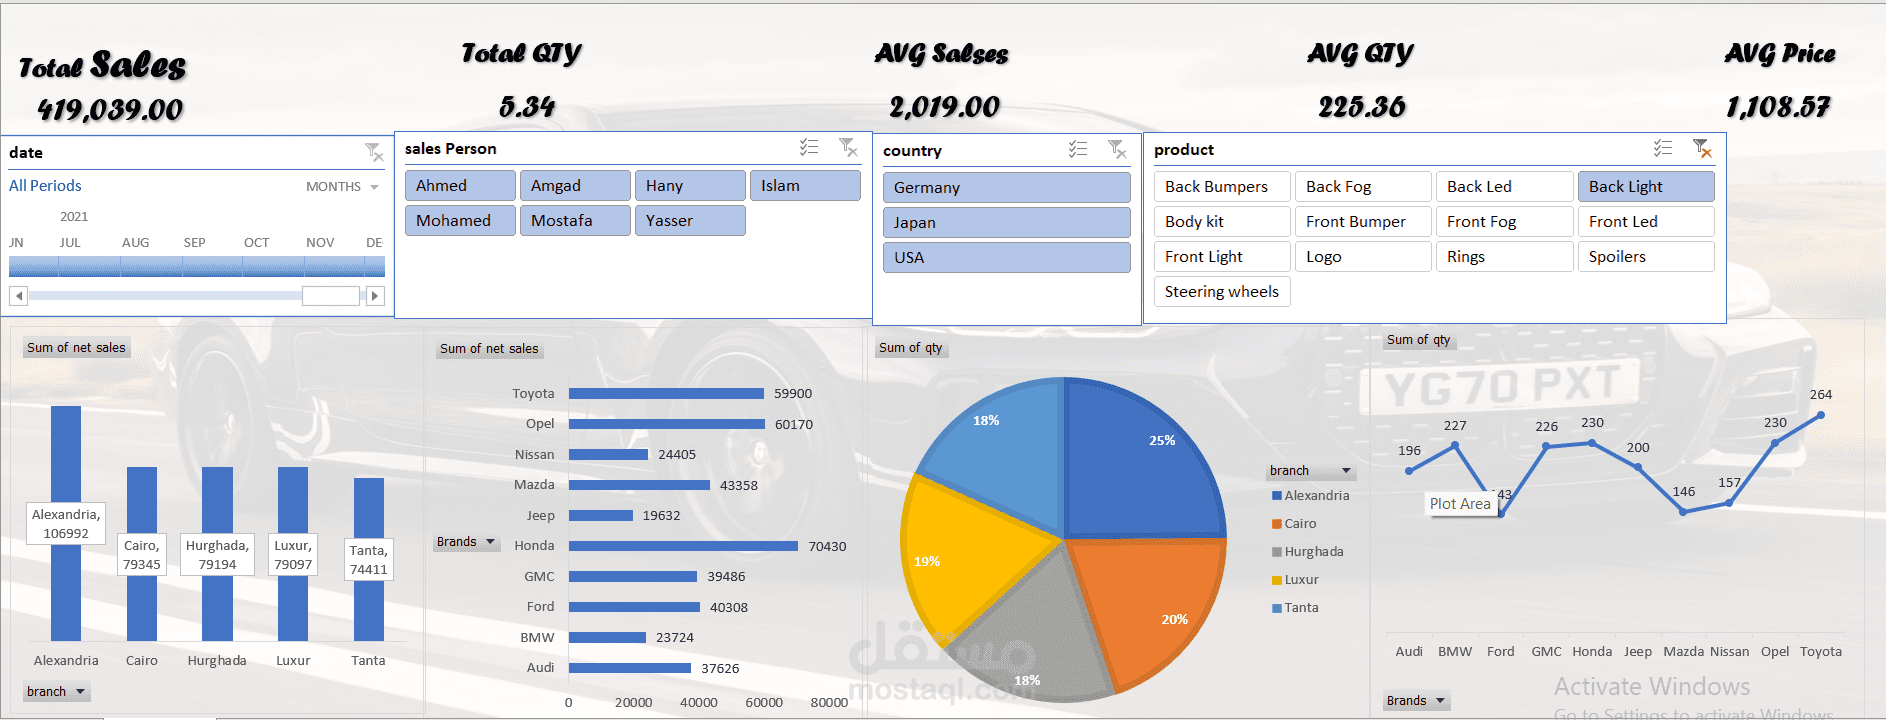Screen dimensions: 1886x720
Task: Click Cairo legend color swatch
Action: (x=1277, y=524)
